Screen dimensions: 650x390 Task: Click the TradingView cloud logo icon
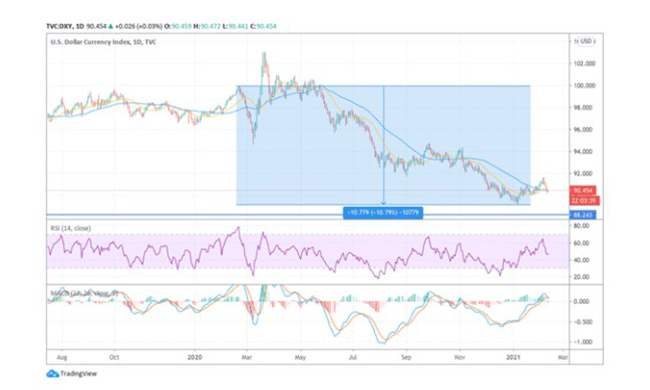(x=53, y=374)
